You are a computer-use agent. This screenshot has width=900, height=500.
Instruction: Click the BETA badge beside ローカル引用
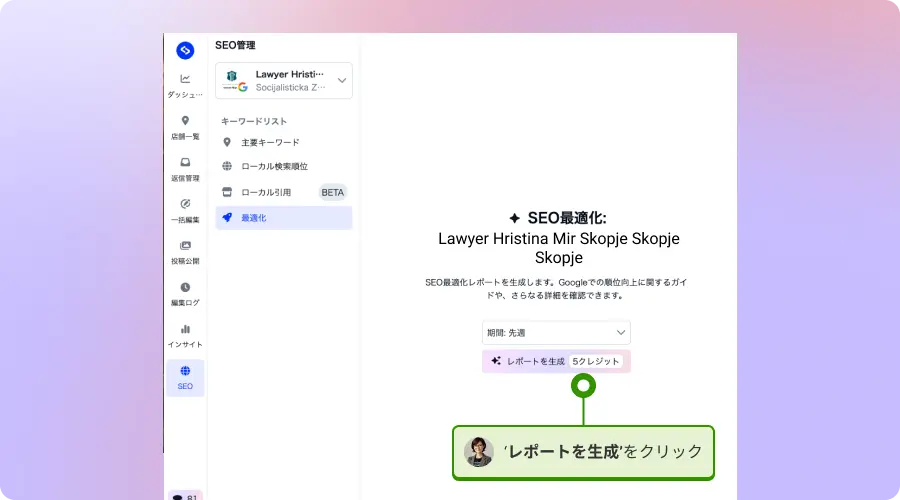pos(333,192)
